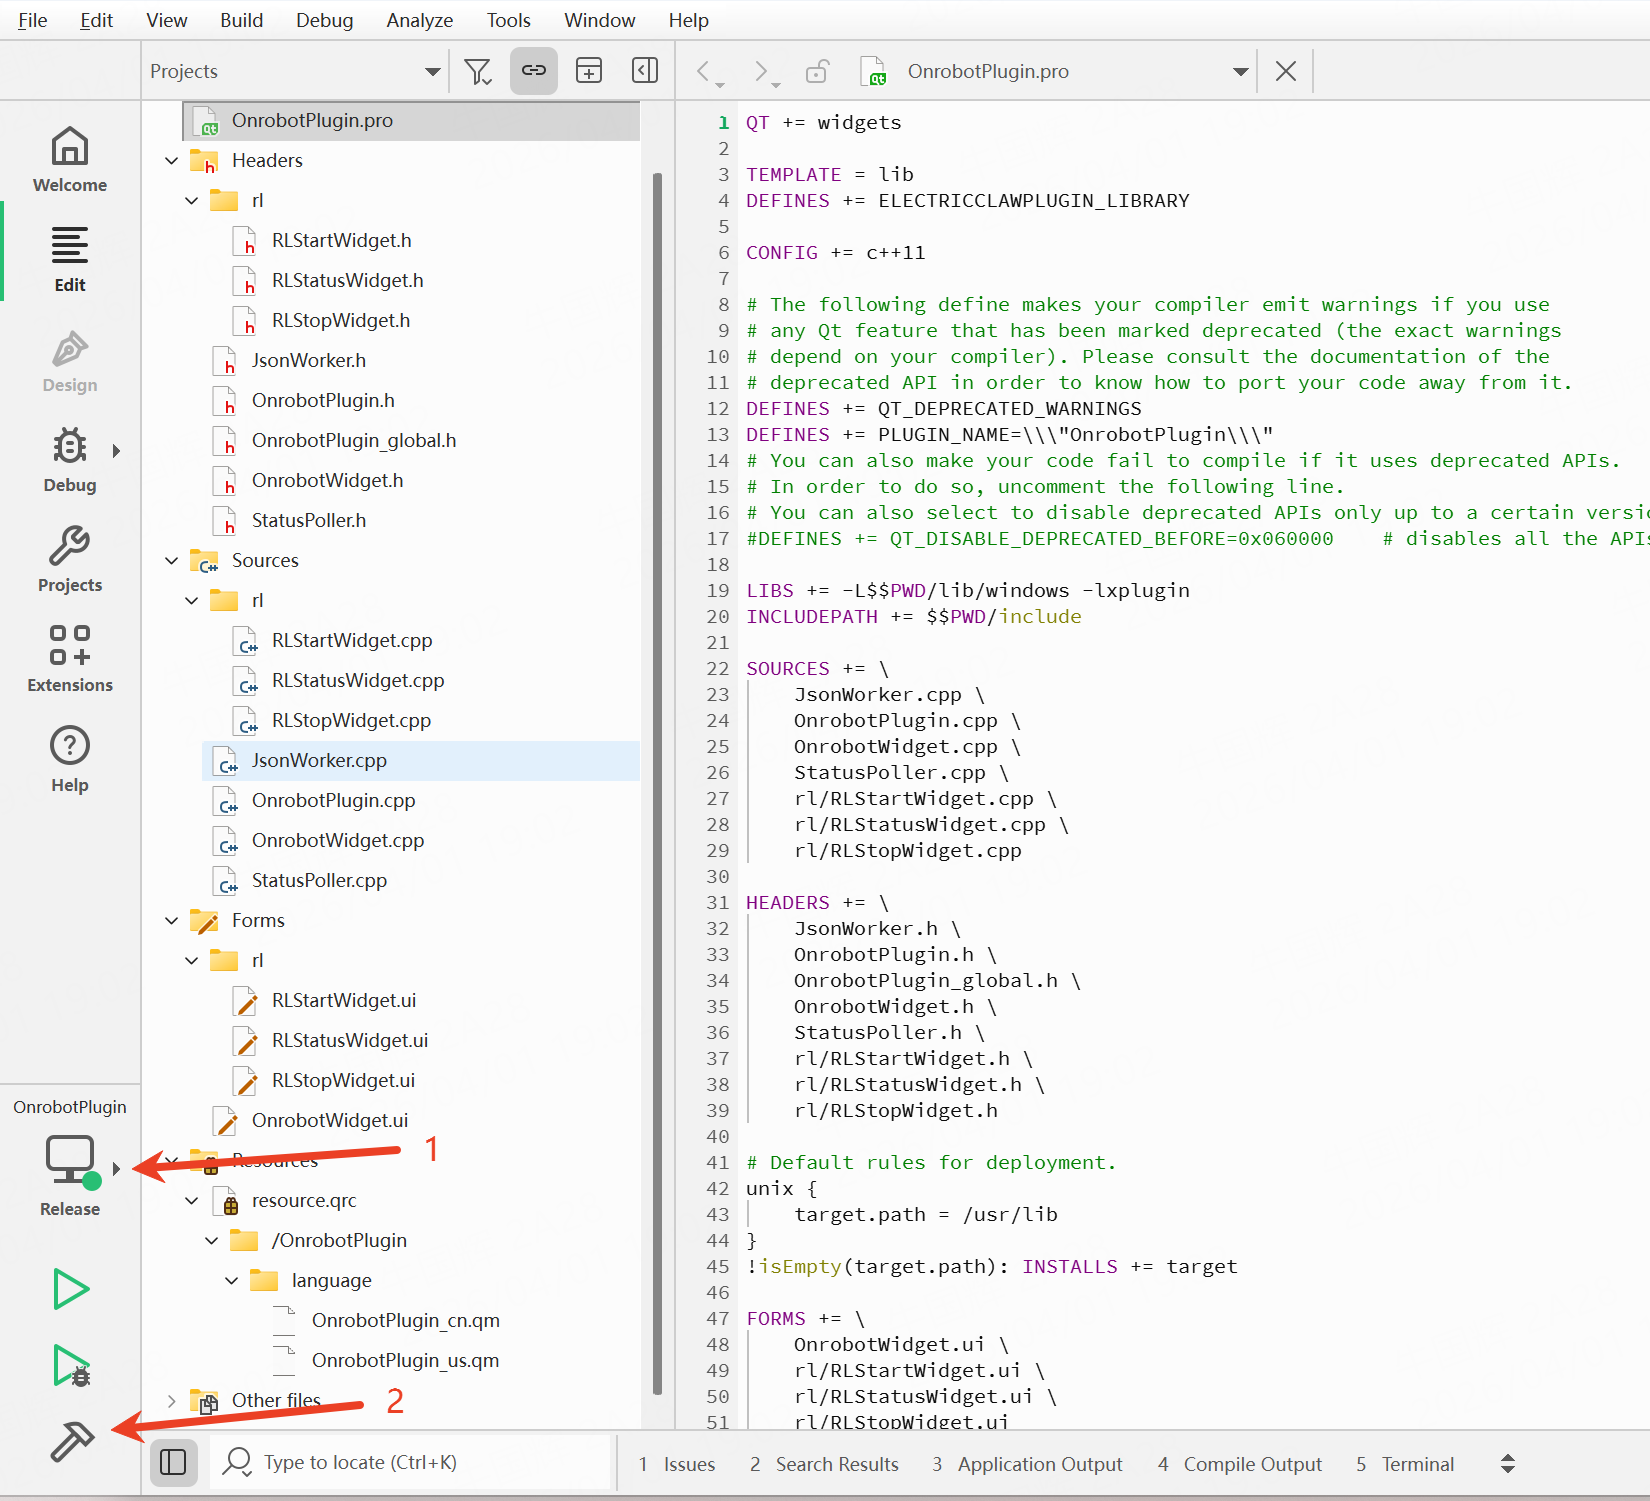Open OnrobotWidget.ui form file
This screenshot has height=1501, width=1650.
[329, 1120]
